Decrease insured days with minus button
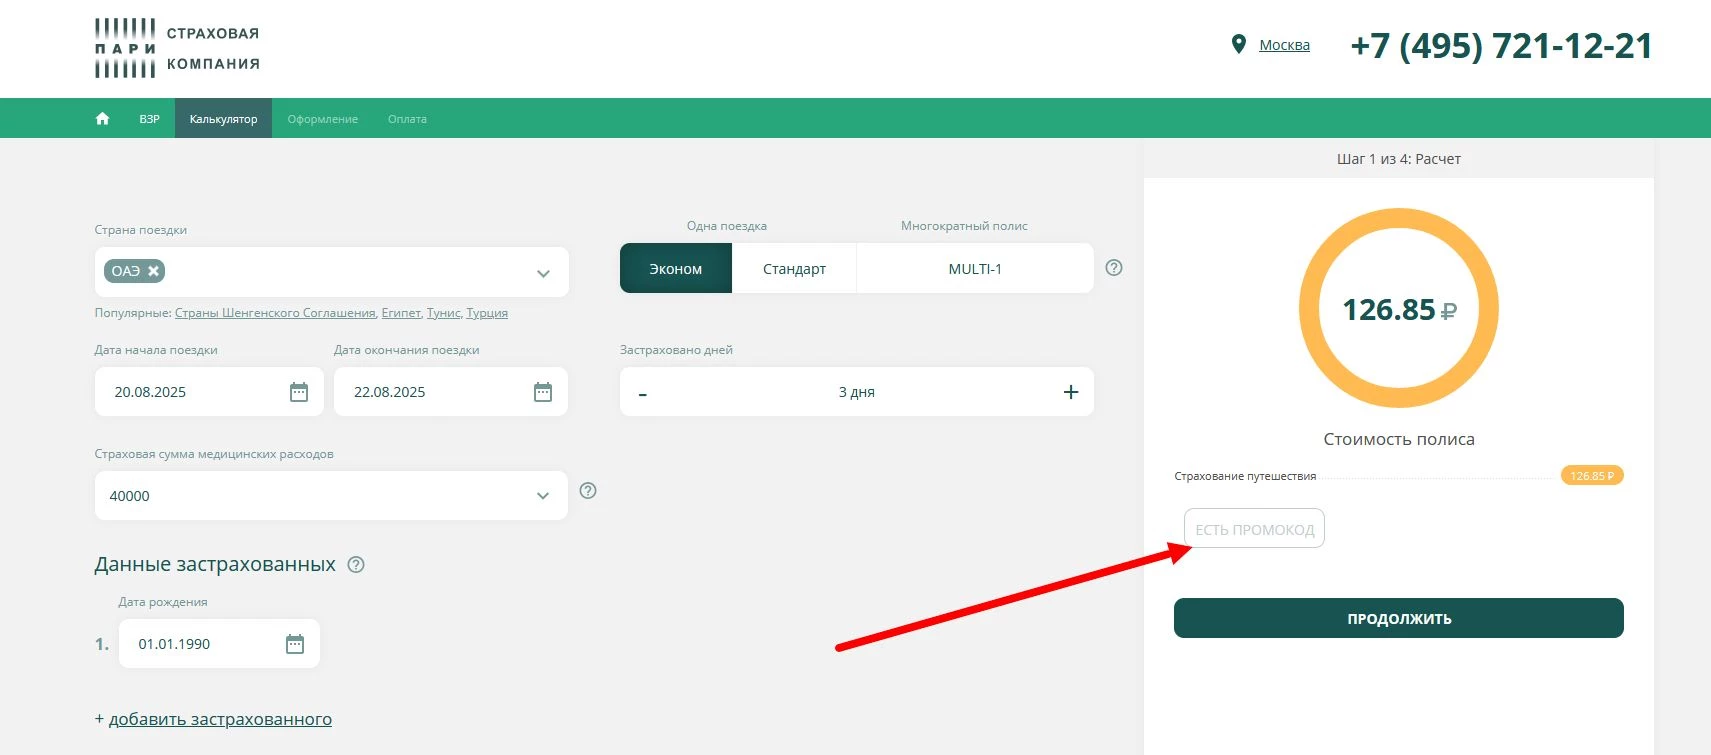The height and width of the screenshot is (755, 1711). (643, 393)
